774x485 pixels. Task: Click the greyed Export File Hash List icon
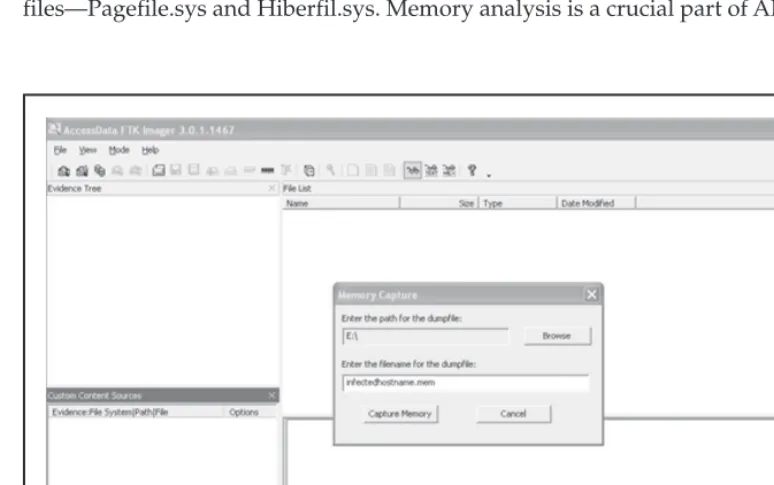[x=371, y=171]
